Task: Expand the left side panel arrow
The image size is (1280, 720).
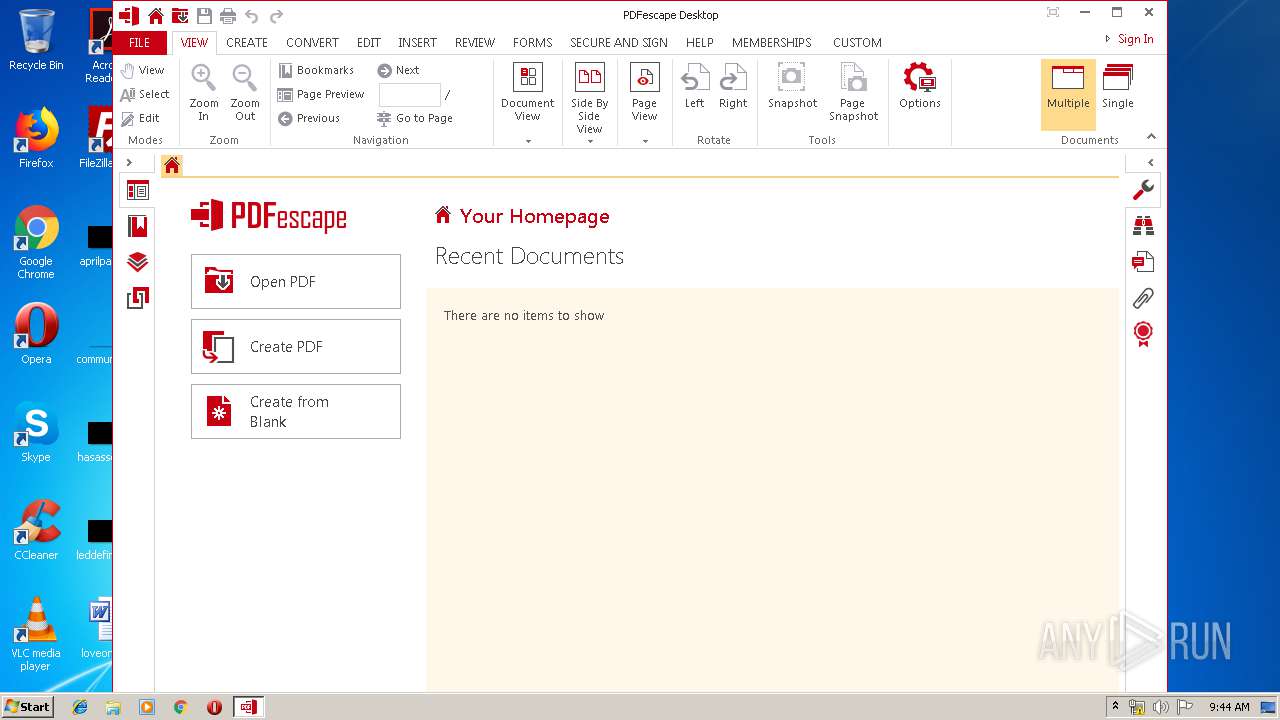Action: tap(129, 162)
